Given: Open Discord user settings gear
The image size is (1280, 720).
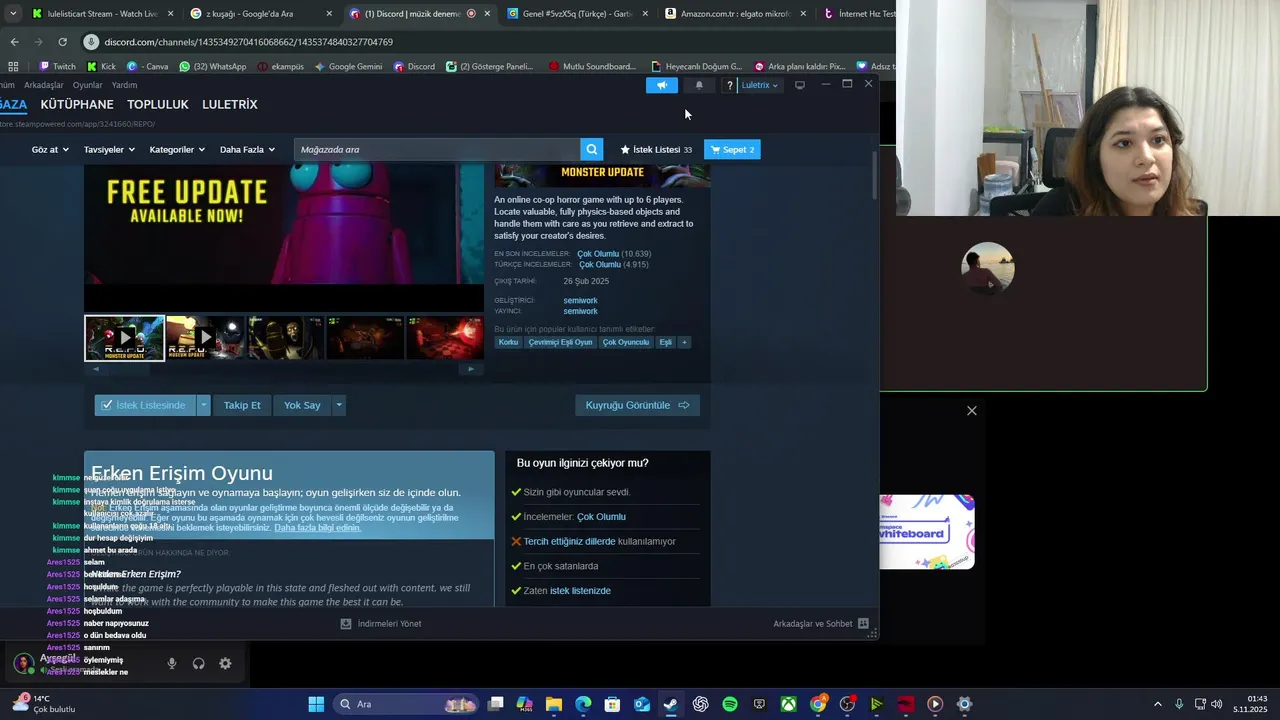Looking at the screenshot, I should pyautogui.click(x=225, y=663).
